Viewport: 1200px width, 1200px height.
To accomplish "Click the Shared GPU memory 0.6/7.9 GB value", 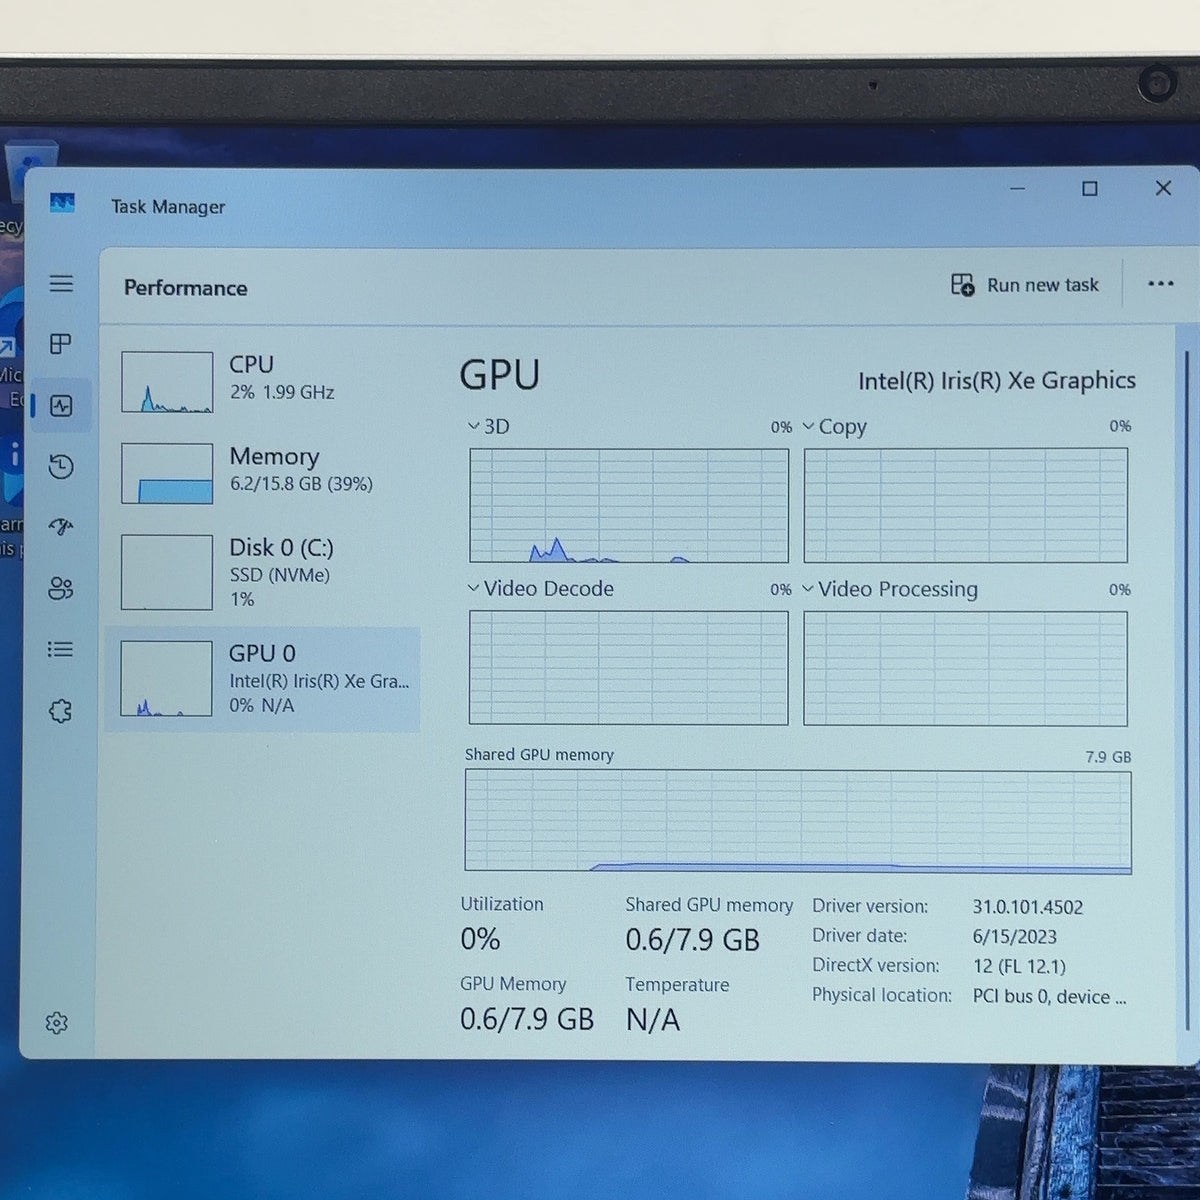I will tap(692, 940).
